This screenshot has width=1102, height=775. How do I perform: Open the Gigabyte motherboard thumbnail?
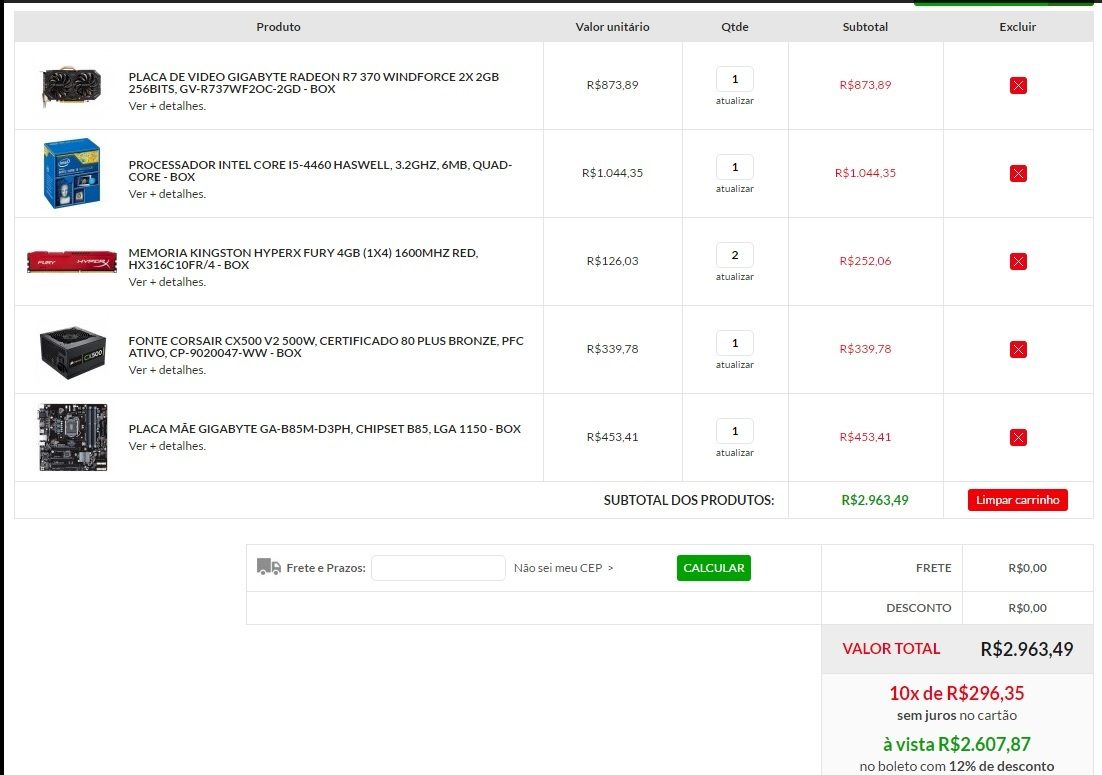[x=73, y=437]
